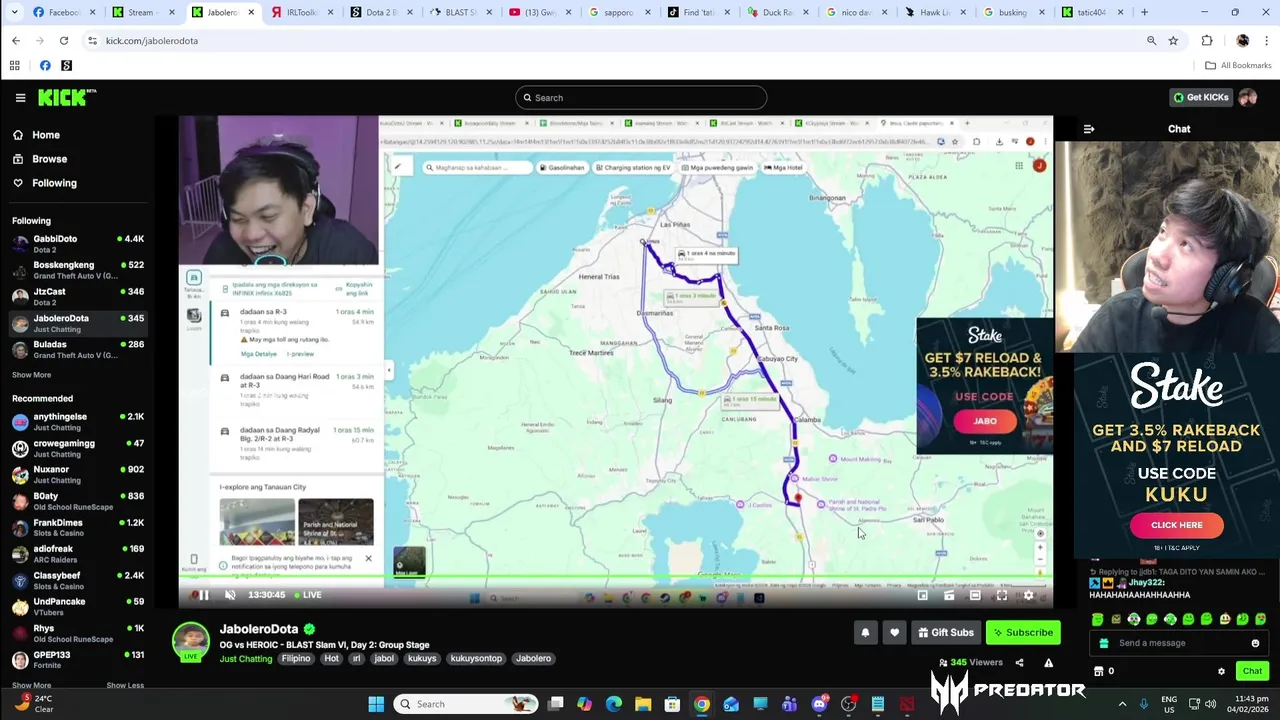Click the Filipino tag
Screen dimensions: 1280x720
pos(296,659)
